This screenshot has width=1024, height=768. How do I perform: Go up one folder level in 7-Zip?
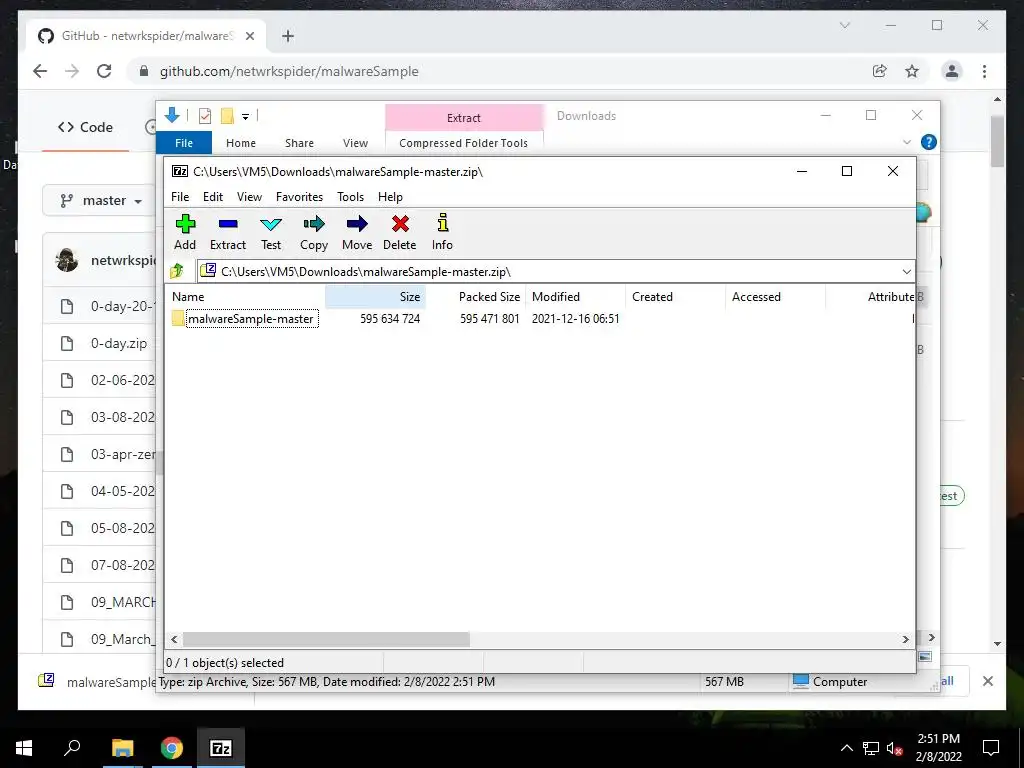tap(177, 271)
